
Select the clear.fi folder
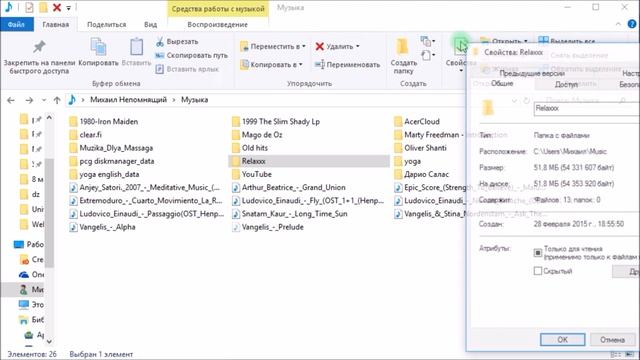click(x=85, y=135)
